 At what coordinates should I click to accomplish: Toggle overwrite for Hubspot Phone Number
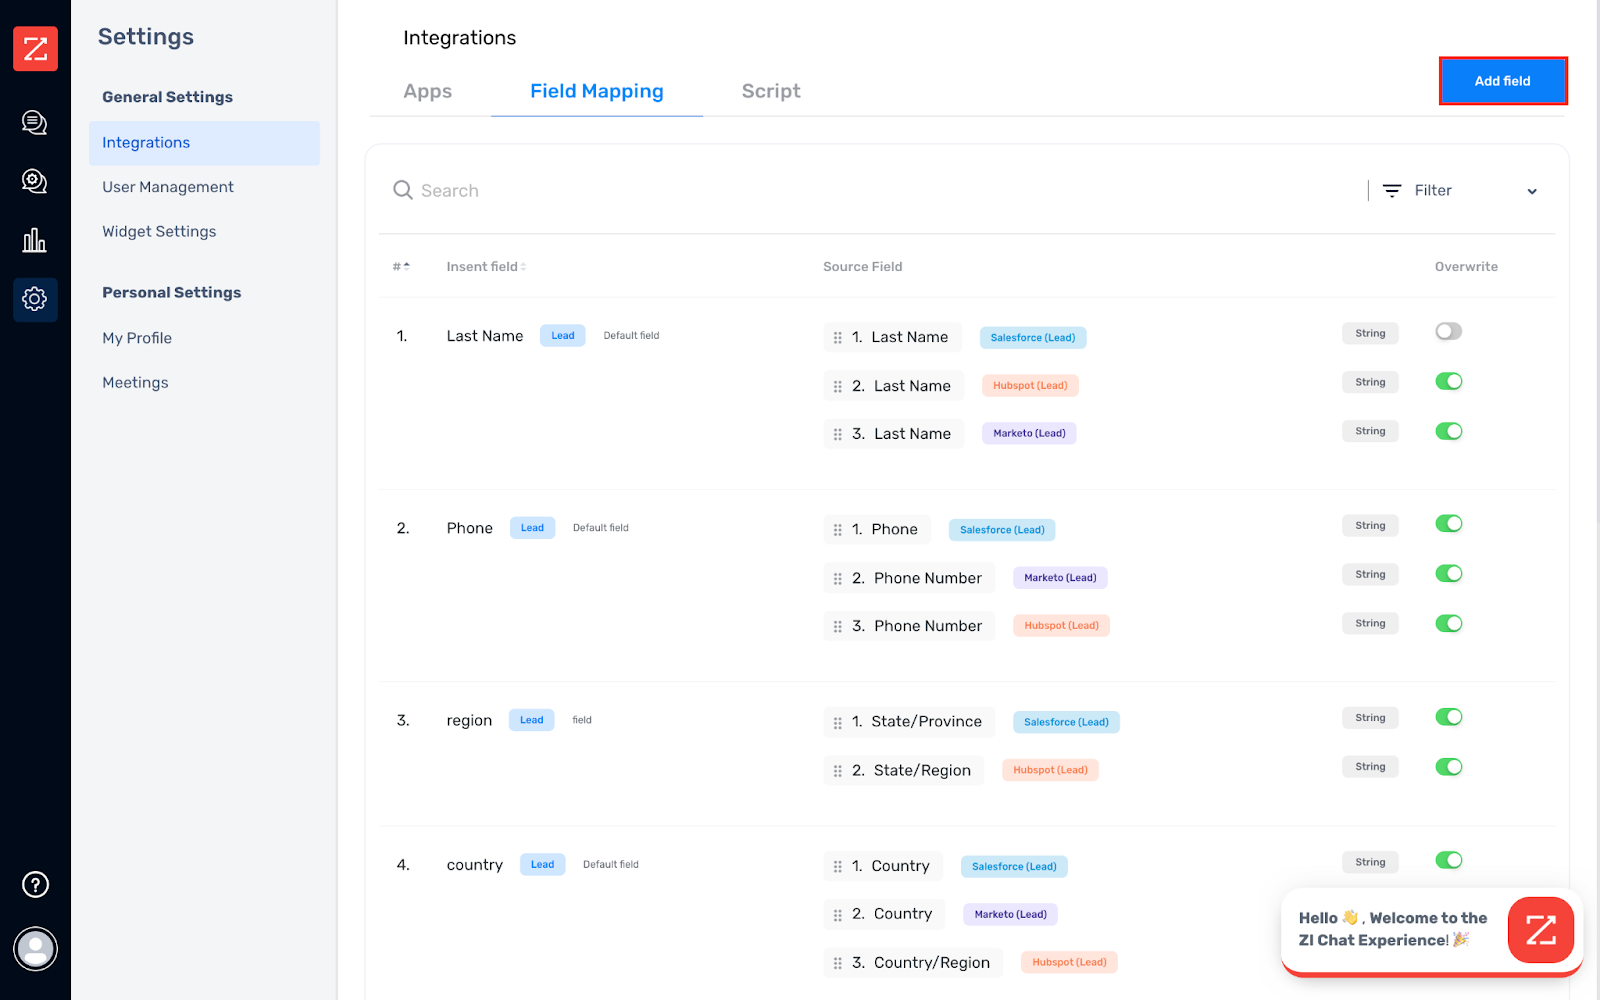pyautogui.click(x=1448, y=622)
